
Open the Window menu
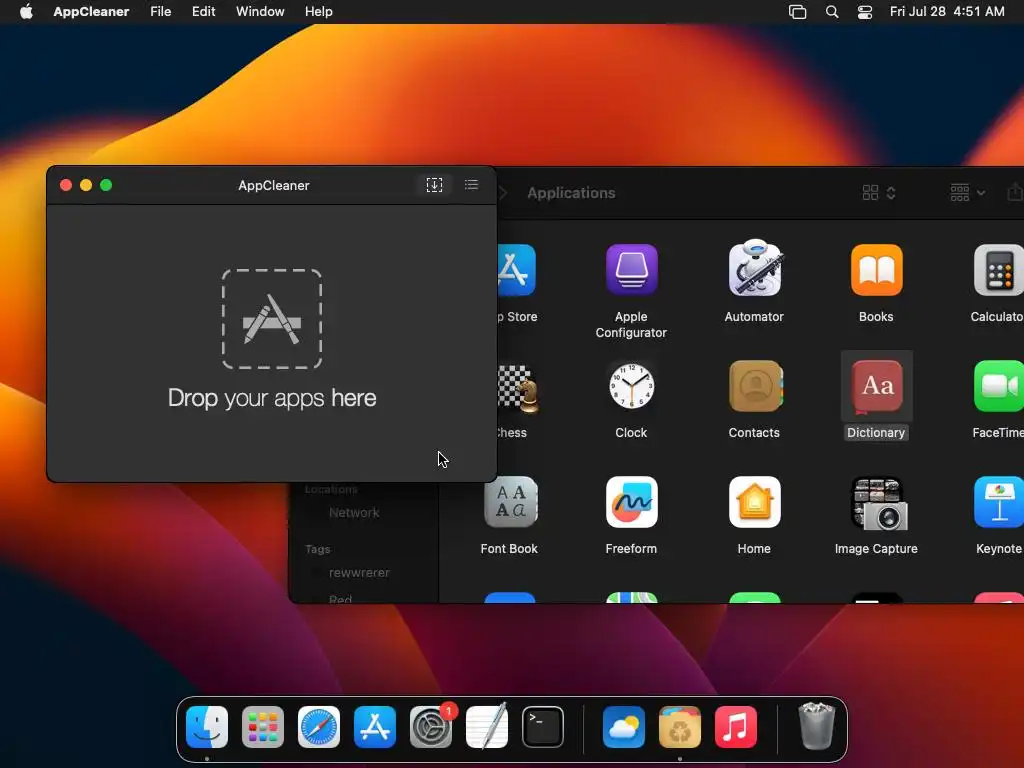coord(260,11)
